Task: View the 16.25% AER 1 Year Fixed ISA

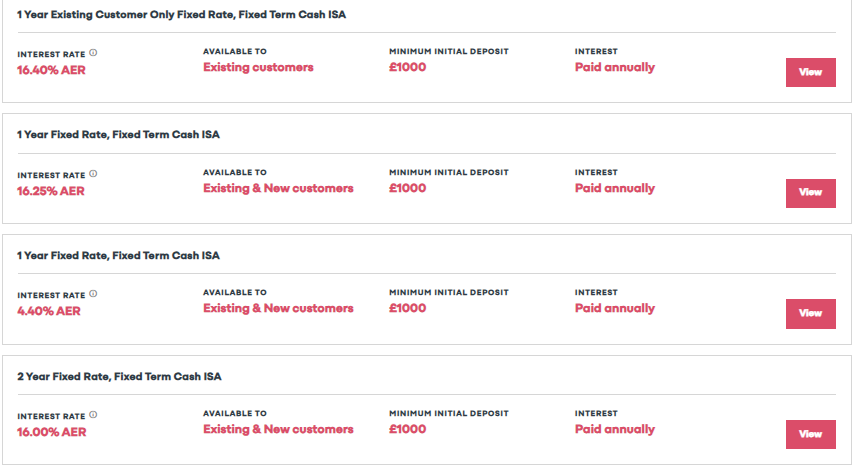Action: click(810, 193)
